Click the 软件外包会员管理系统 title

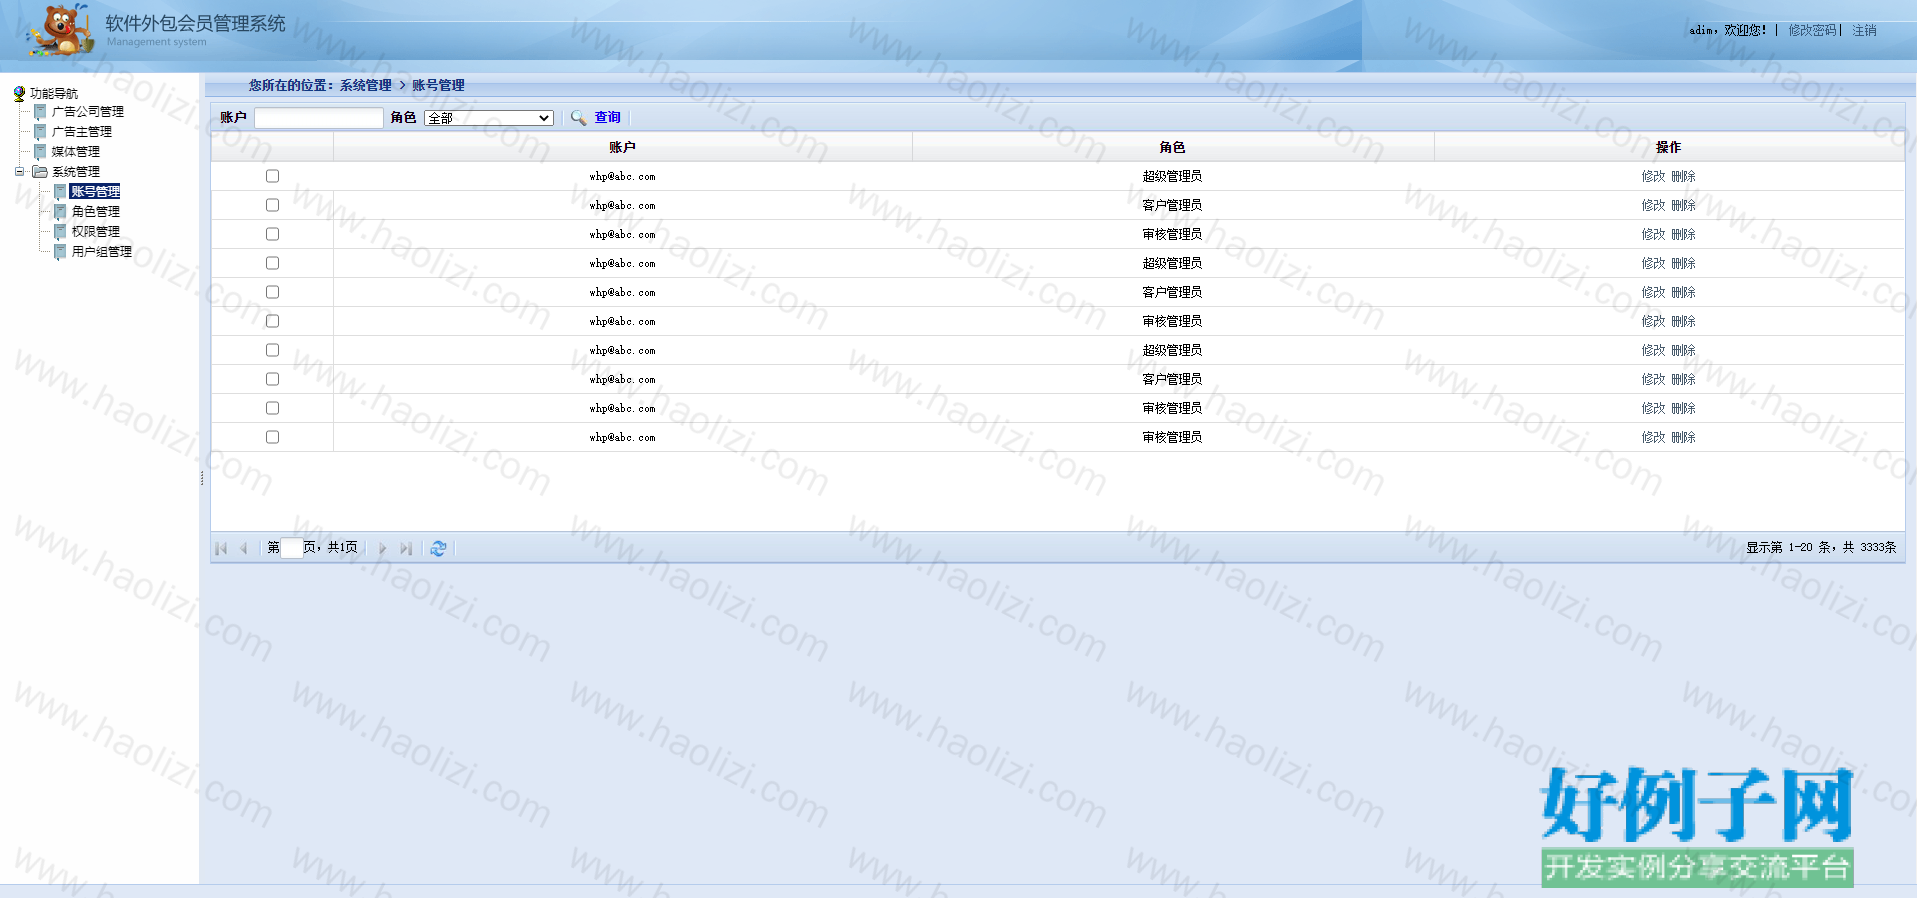pyautogui.click(x=196, y=23)
